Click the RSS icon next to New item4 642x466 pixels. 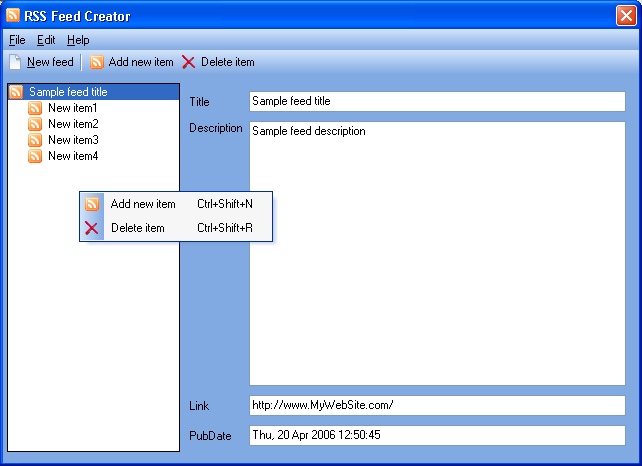pyautogui.click(x=35, y=156)
